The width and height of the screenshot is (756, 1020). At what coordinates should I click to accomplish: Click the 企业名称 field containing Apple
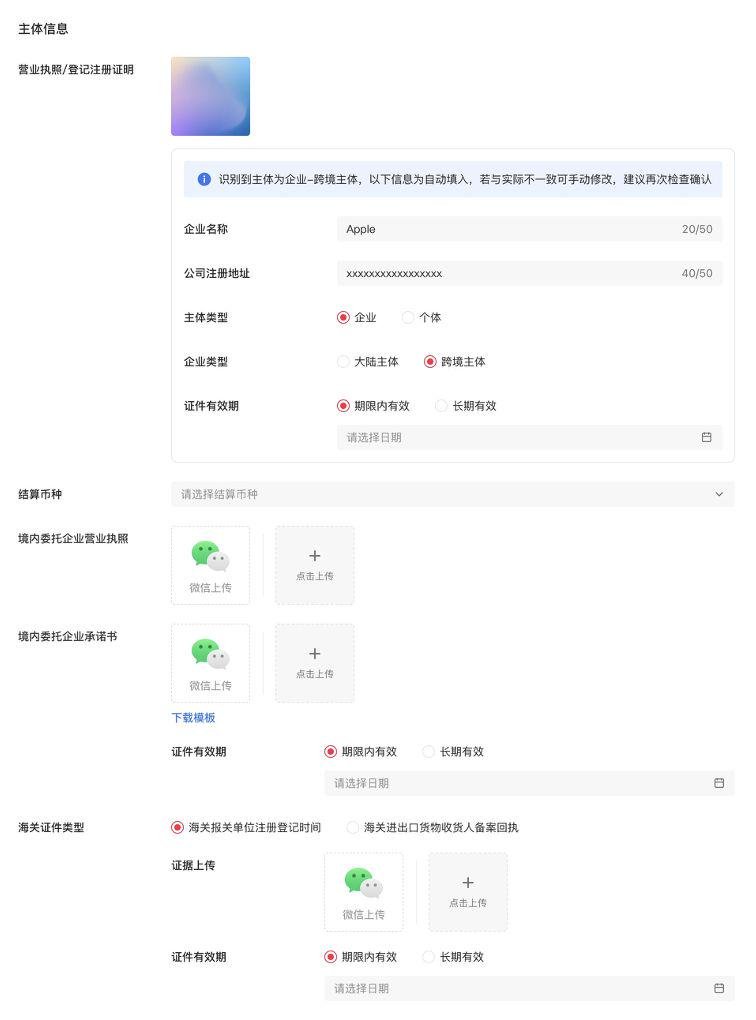point(529,229)
